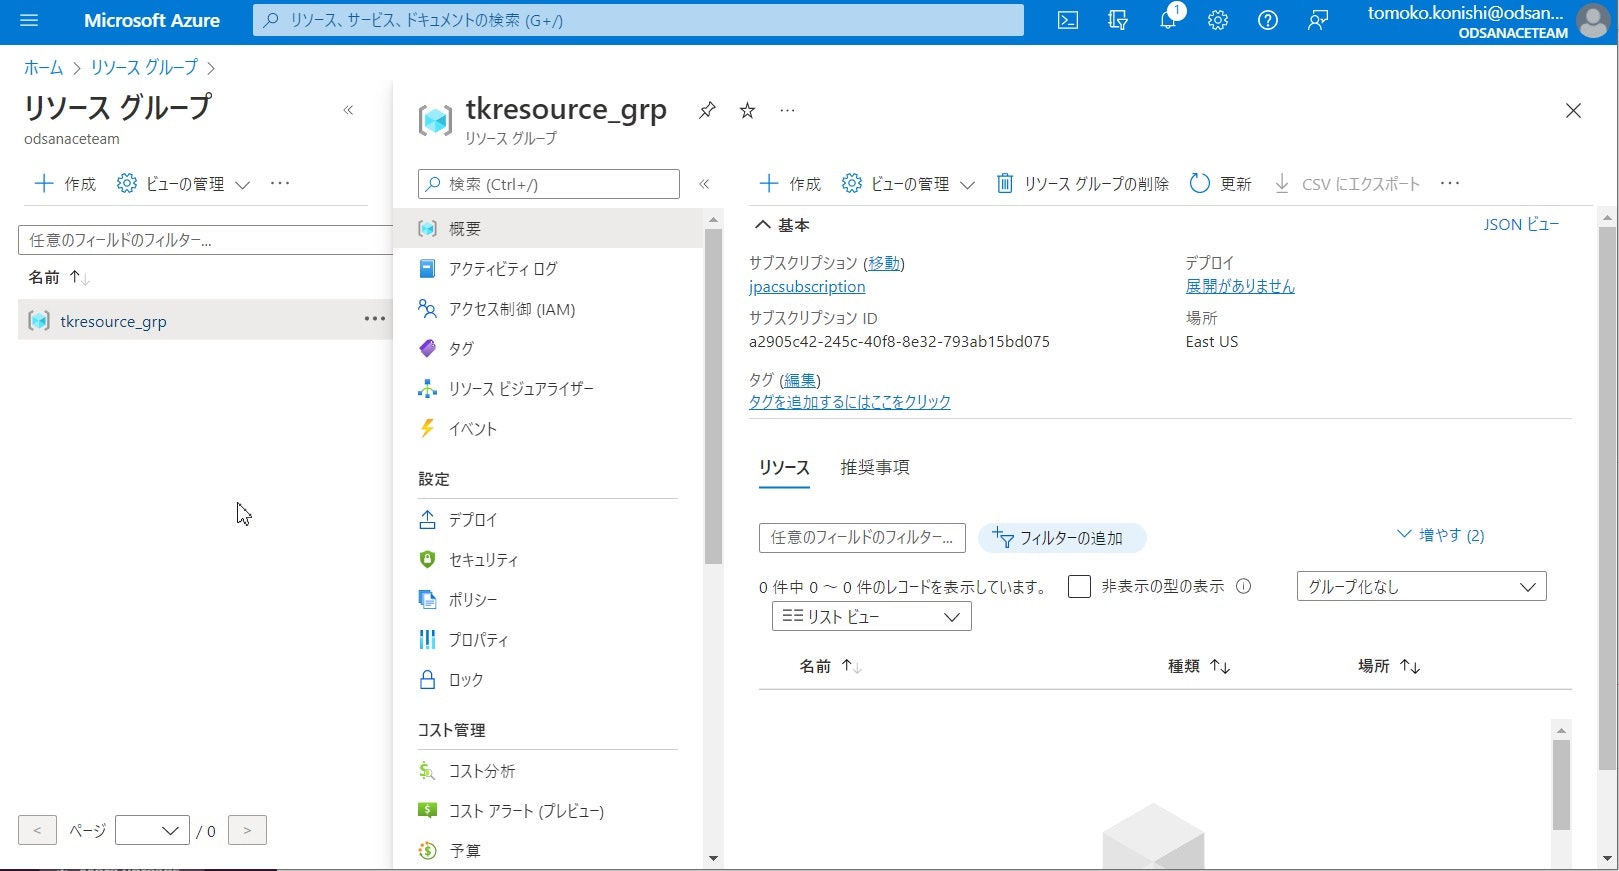Image resolution: width=1619 pixels, height=871 pixels.
Task: Open the リスト ビュー view dropdown
Action: pyautogui.click(x=871, y=616)
